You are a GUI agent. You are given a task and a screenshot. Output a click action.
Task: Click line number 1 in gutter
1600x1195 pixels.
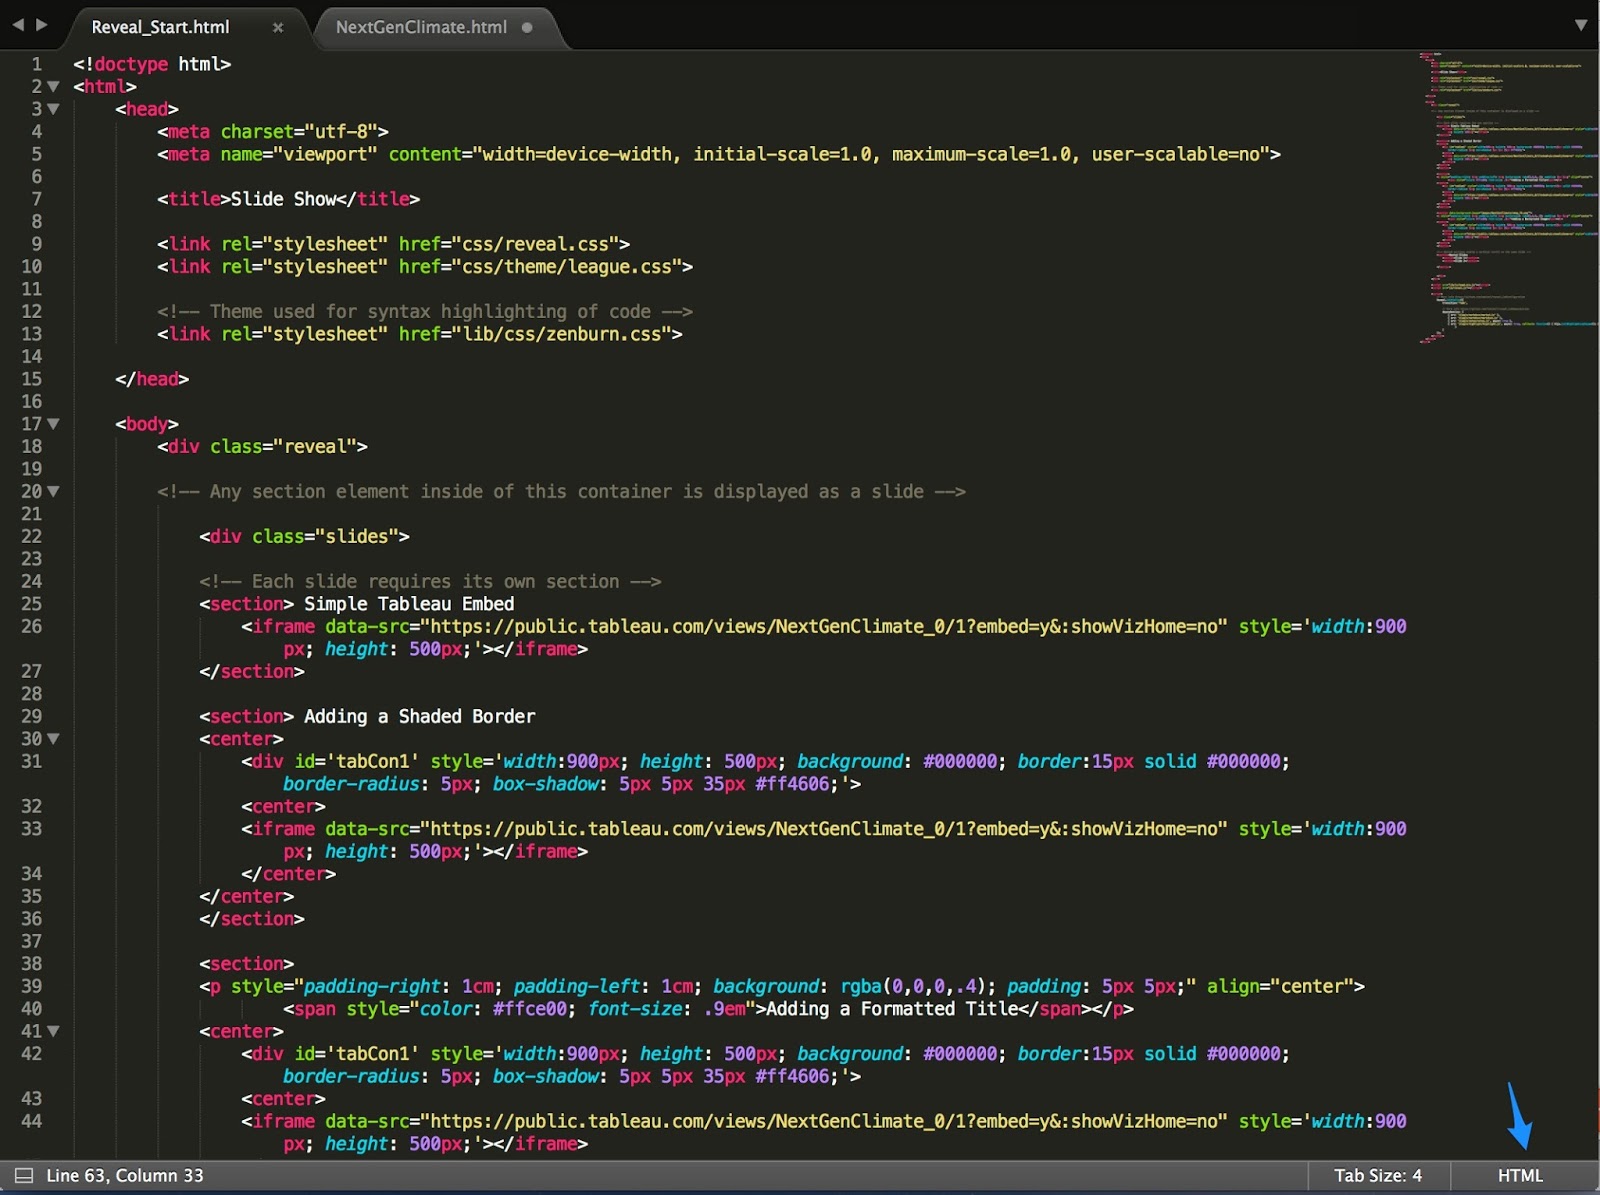click(36, 64)
